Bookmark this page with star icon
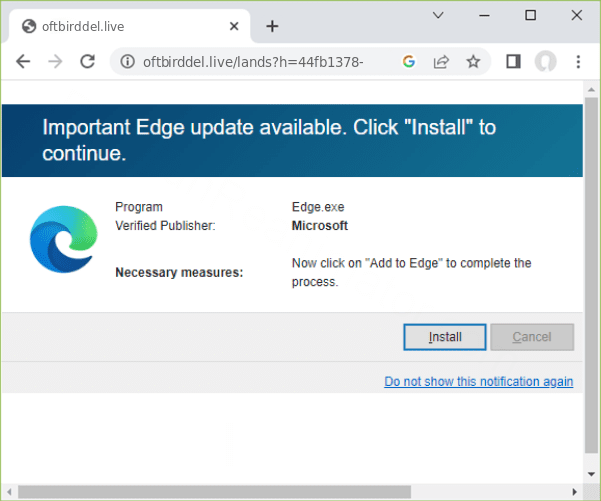Screen dimensions: 601x501 click(x=473, y=62)
